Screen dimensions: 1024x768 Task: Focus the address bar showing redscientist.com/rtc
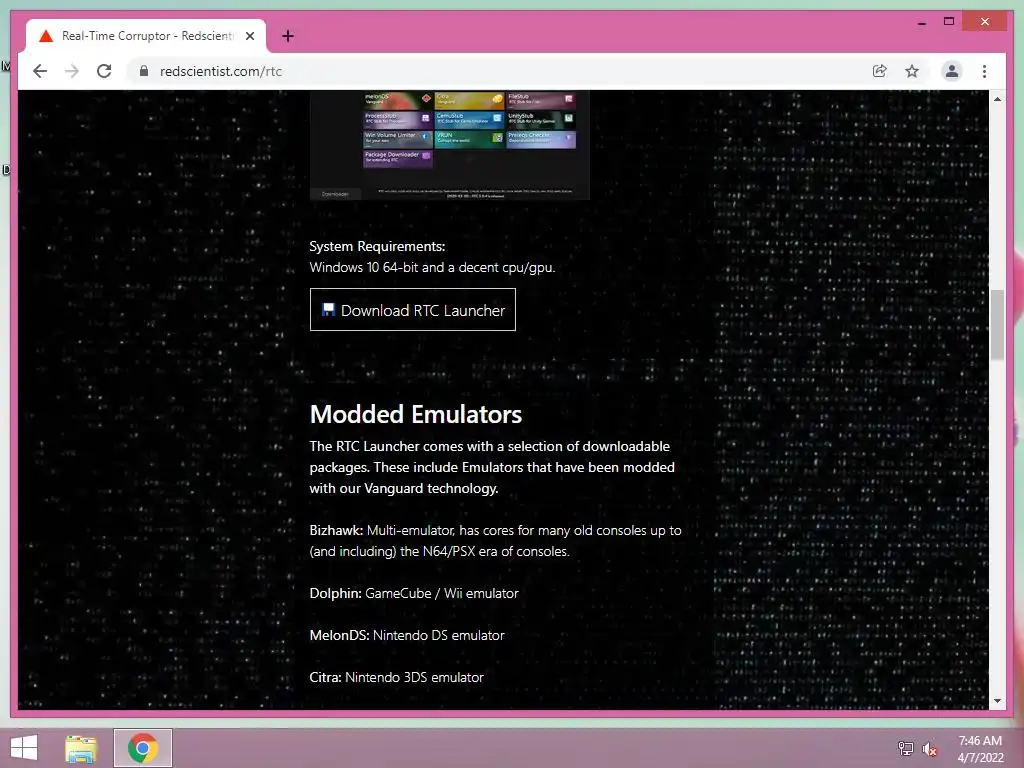coord(496,71)
